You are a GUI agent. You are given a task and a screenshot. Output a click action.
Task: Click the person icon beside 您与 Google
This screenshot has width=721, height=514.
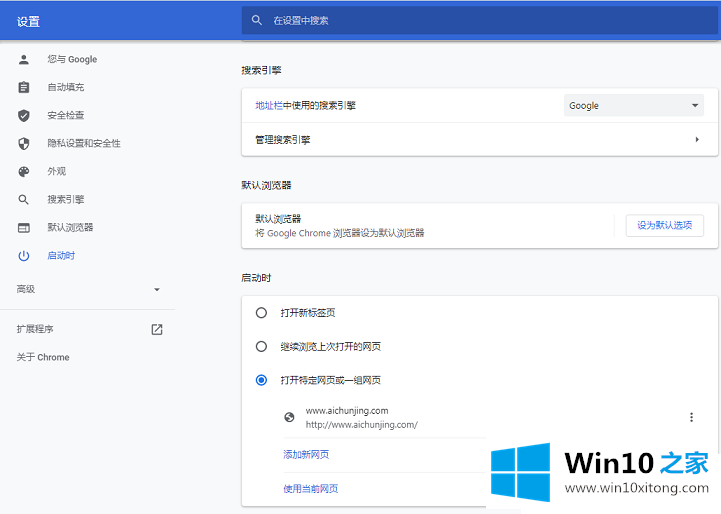coord(24,59)
